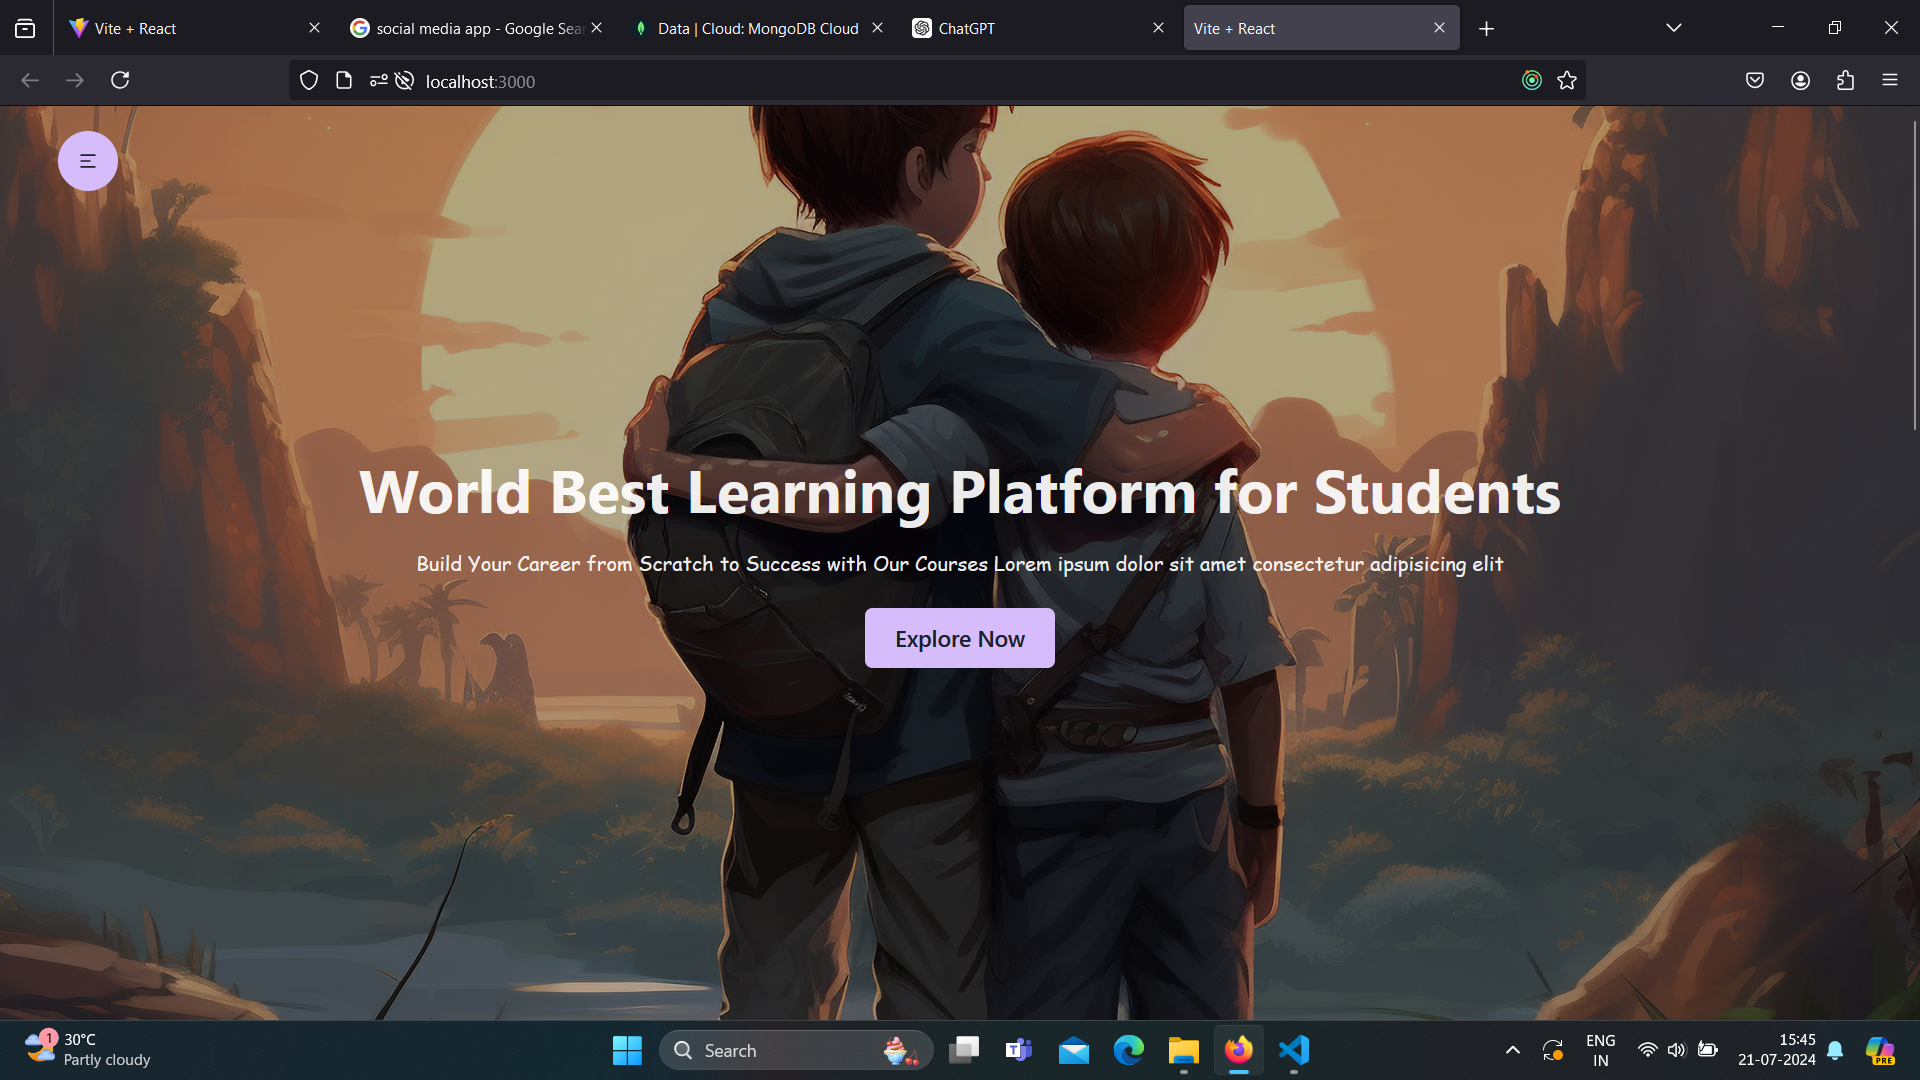Click the Explore Now button
The width and height of the screenshot is (1920, 1080).
pyautogui.click(x=960, y=638)
